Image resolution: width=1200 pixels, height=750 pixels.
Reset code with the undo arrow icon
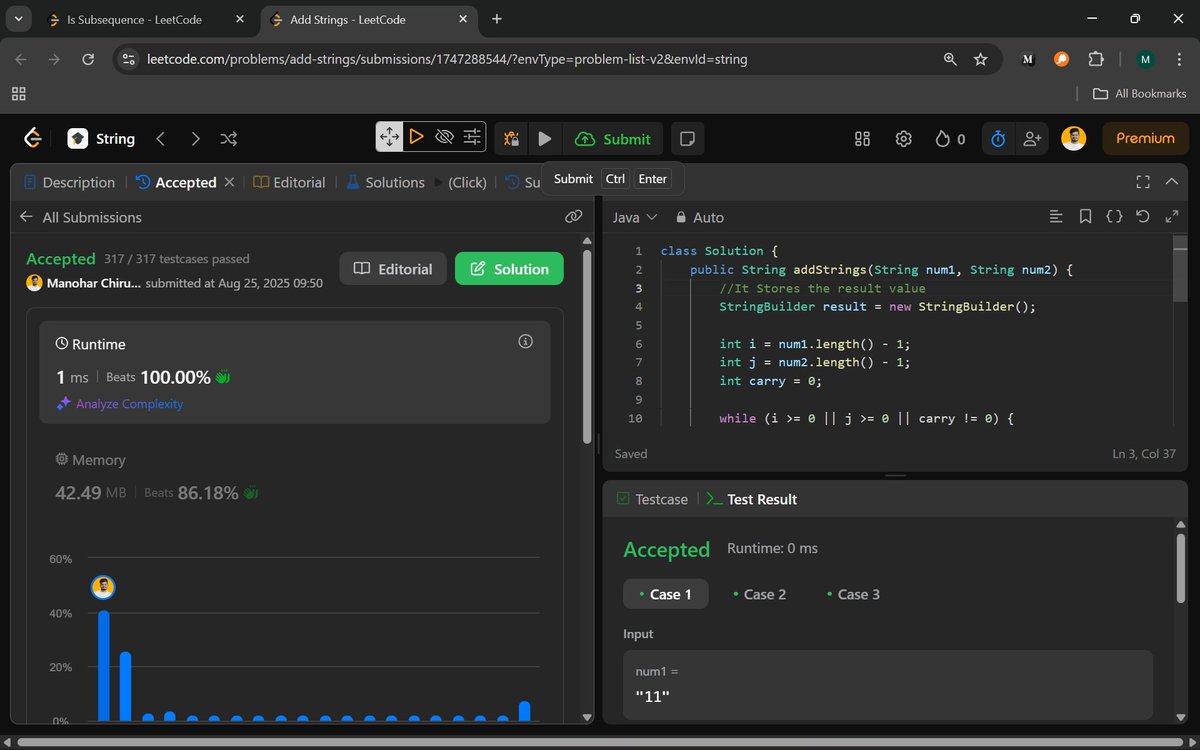[x=1143, y=216]
